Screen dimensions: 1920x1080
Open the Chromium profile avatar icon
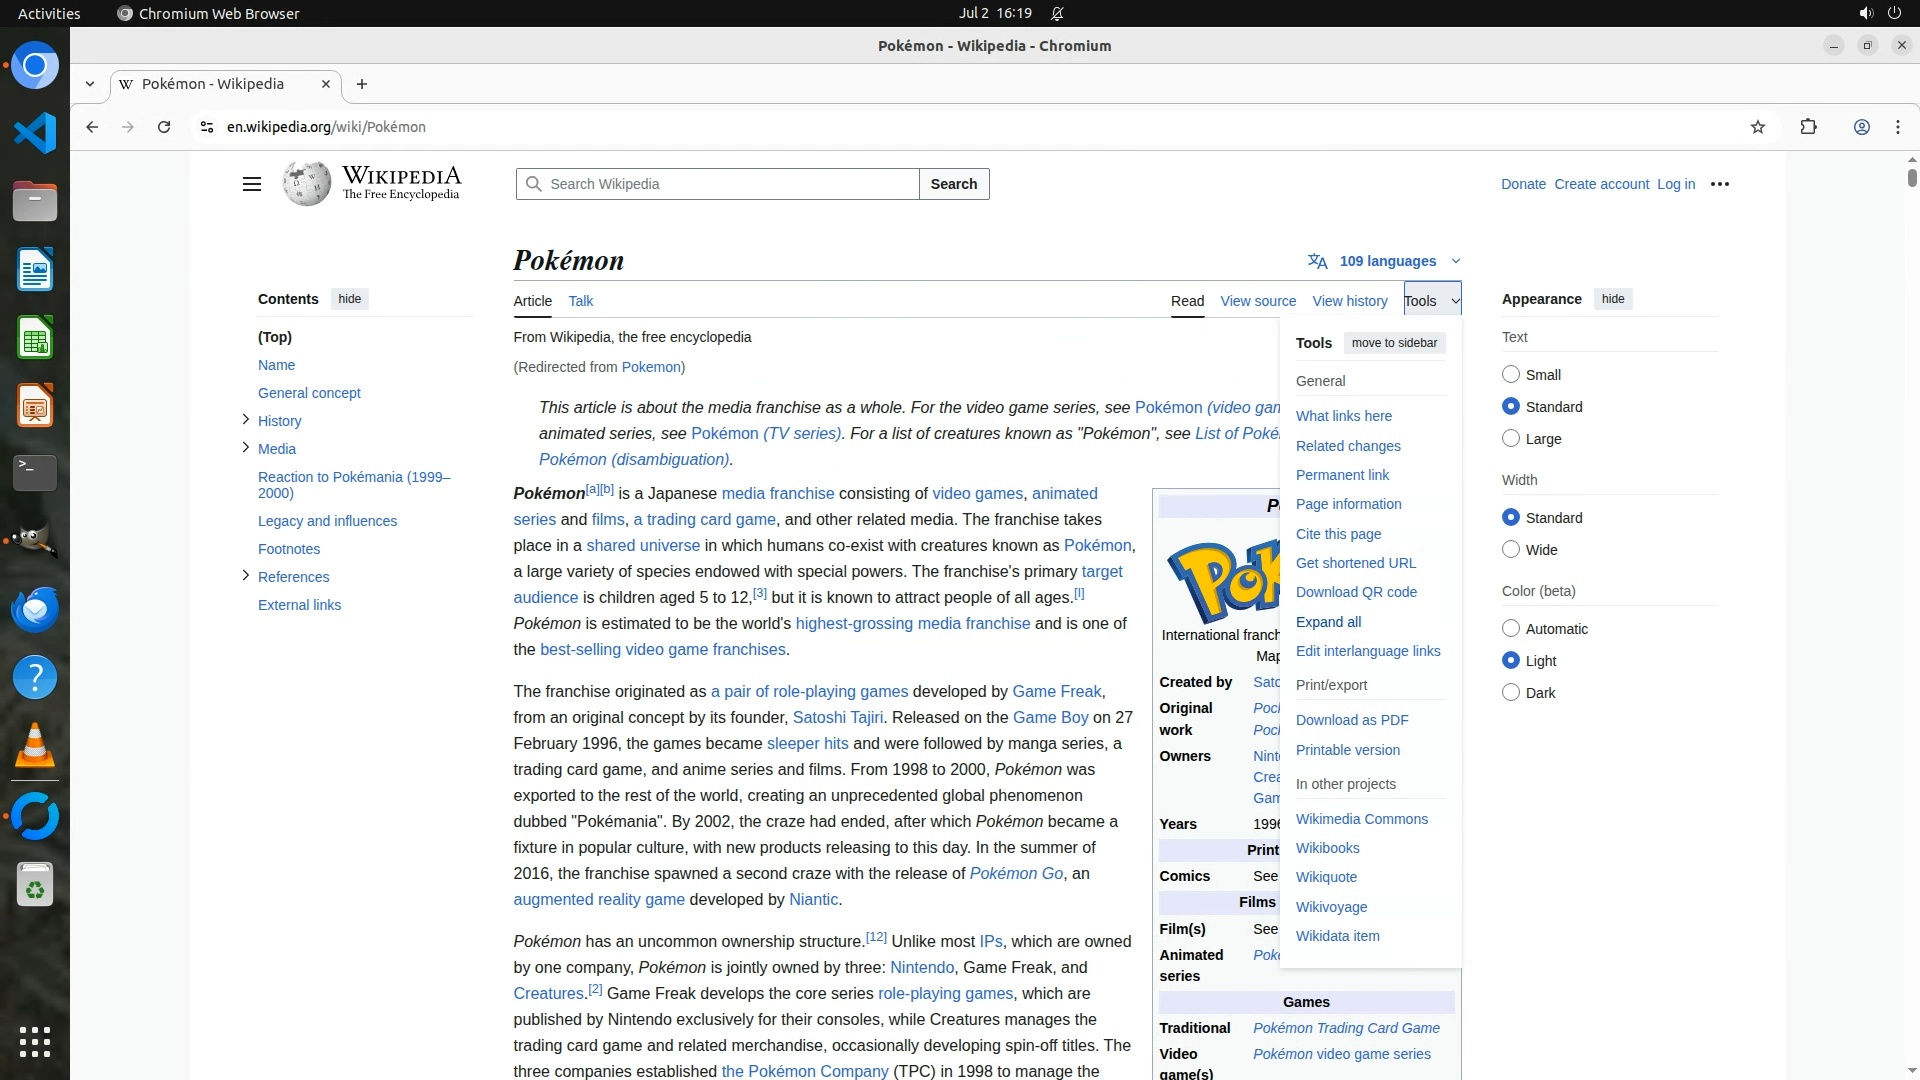click(x=1861, y=127)
